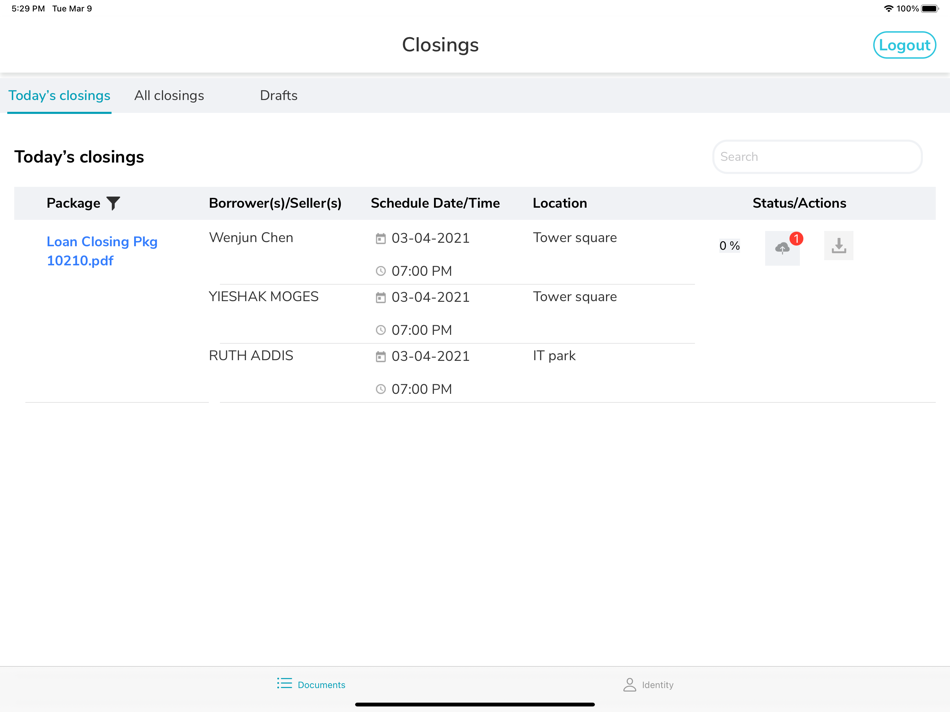Switch to Today's closings tab

pyautogui.click(x=59, y=95)
